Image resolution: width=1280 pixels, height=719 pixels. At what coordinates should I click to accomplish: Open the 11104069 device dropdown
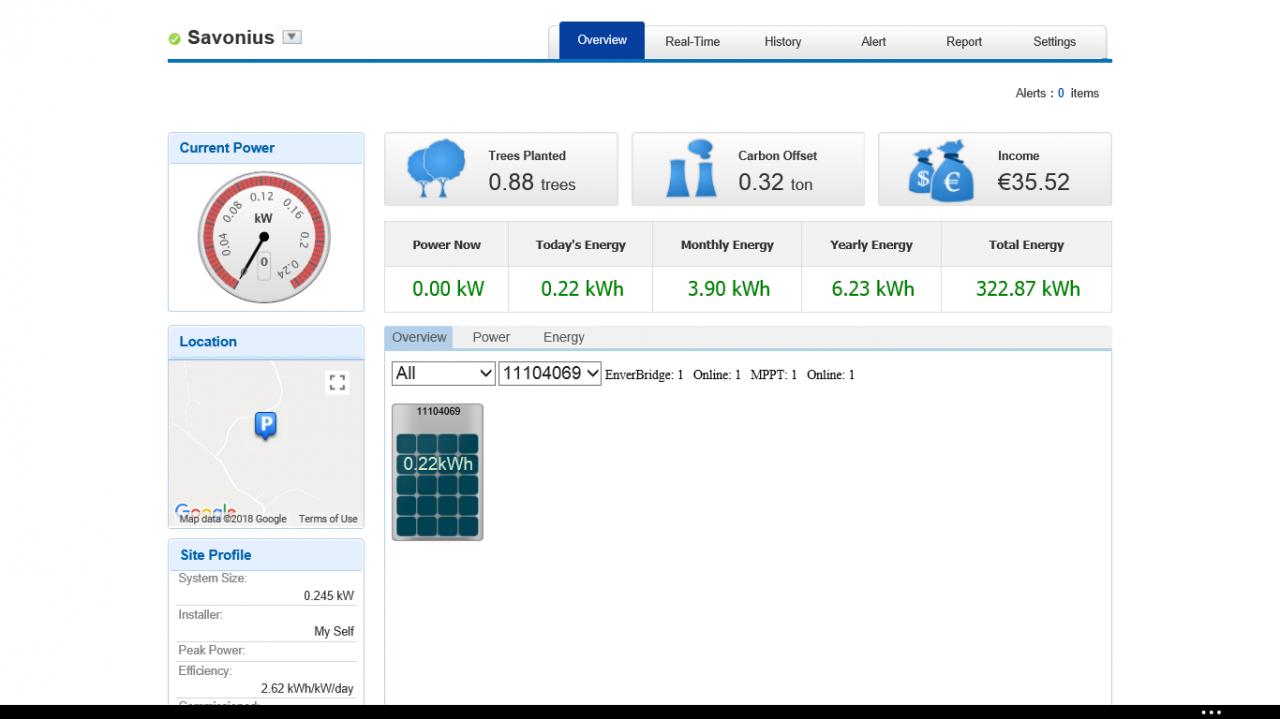coord(550,373)
